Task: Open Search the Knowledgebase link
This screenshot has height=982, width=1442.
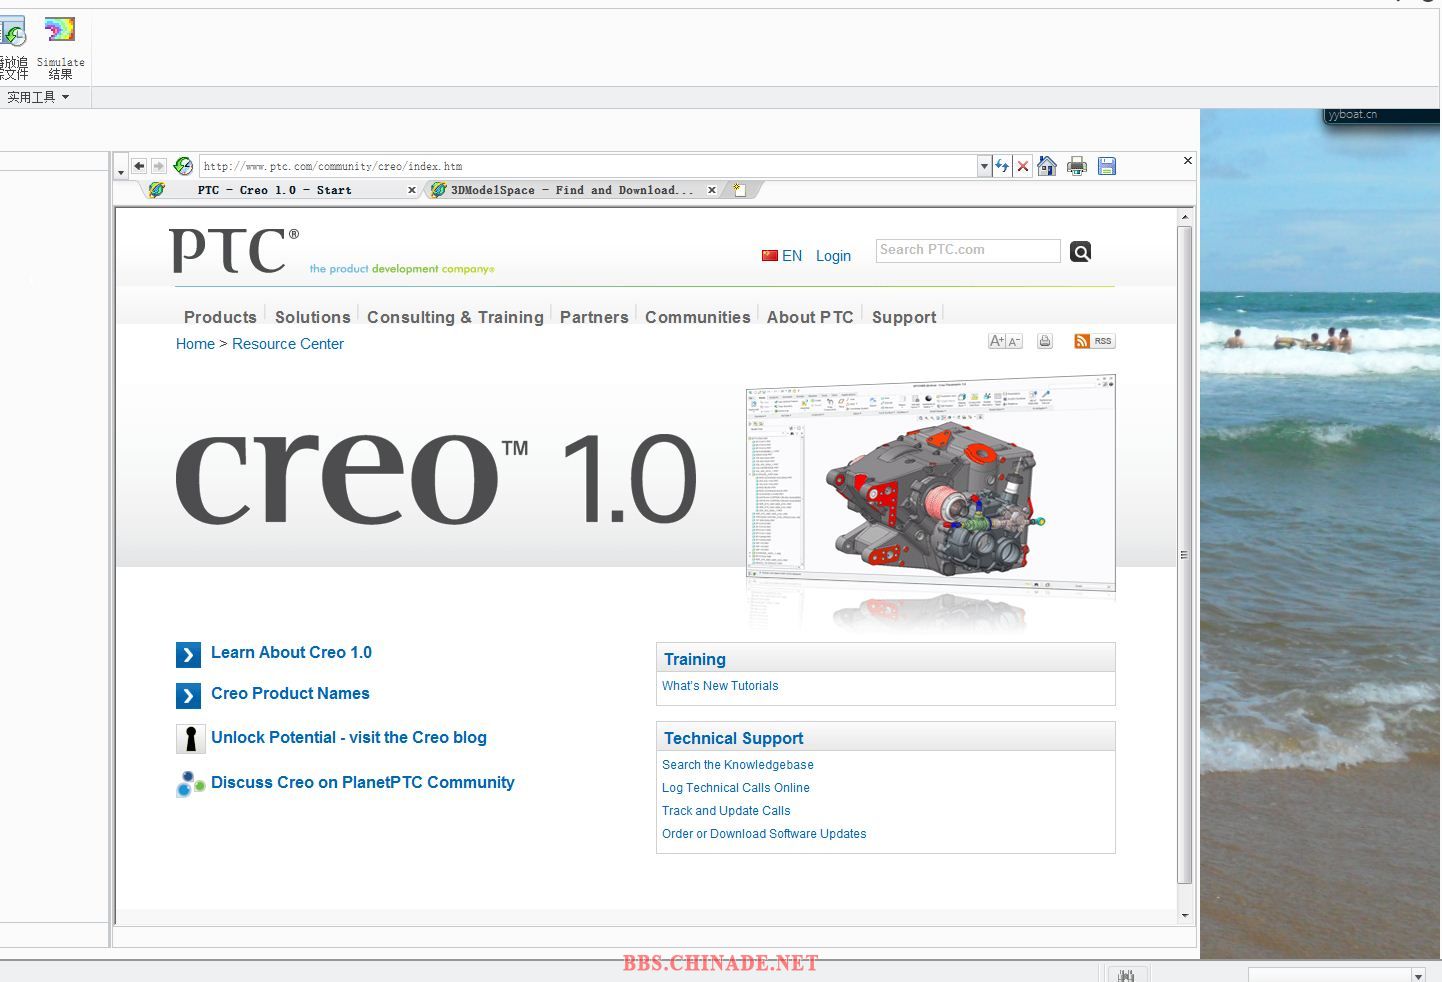Action: click(x=738, y=765)
